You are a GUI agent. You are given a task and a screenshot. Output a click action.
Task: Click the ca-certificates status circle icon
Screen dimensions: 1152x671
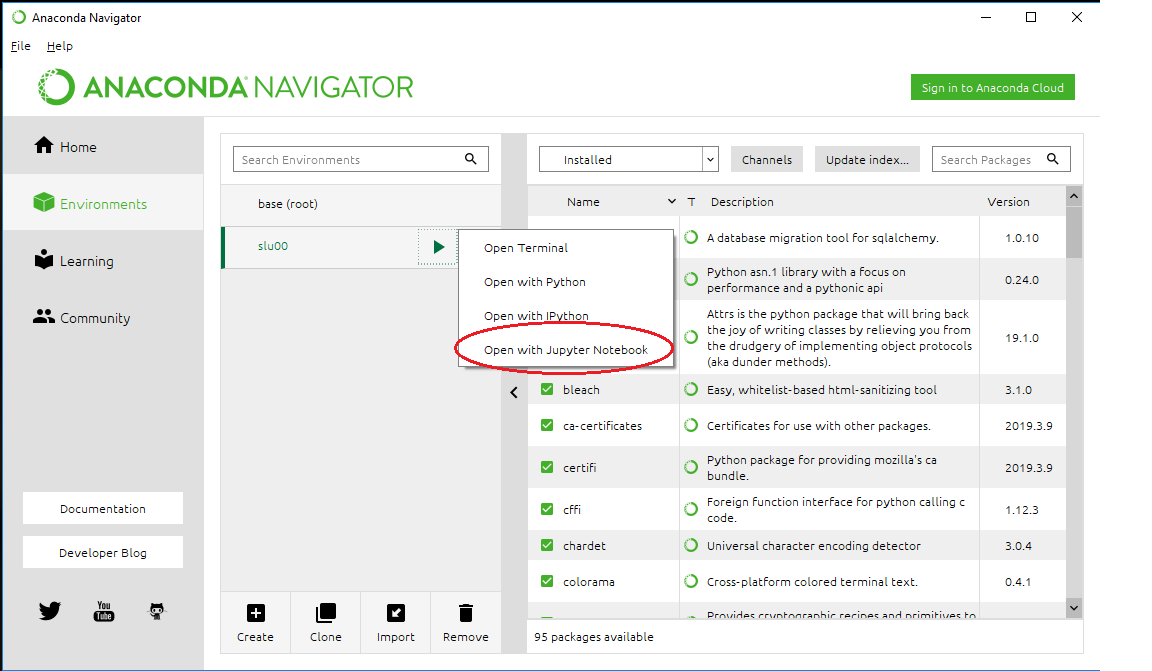(x=691, y=425)
